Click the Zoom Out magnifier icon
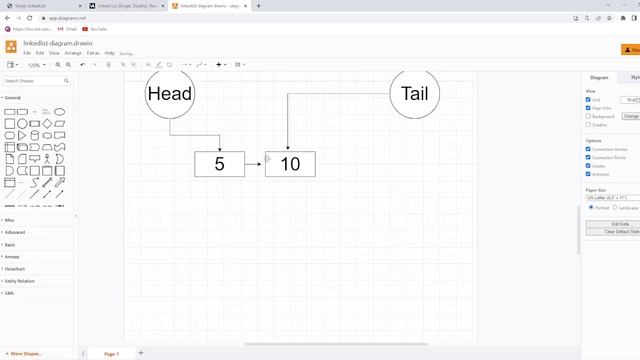The height and width of the screenshot is (360, 640). coord(69,64)
